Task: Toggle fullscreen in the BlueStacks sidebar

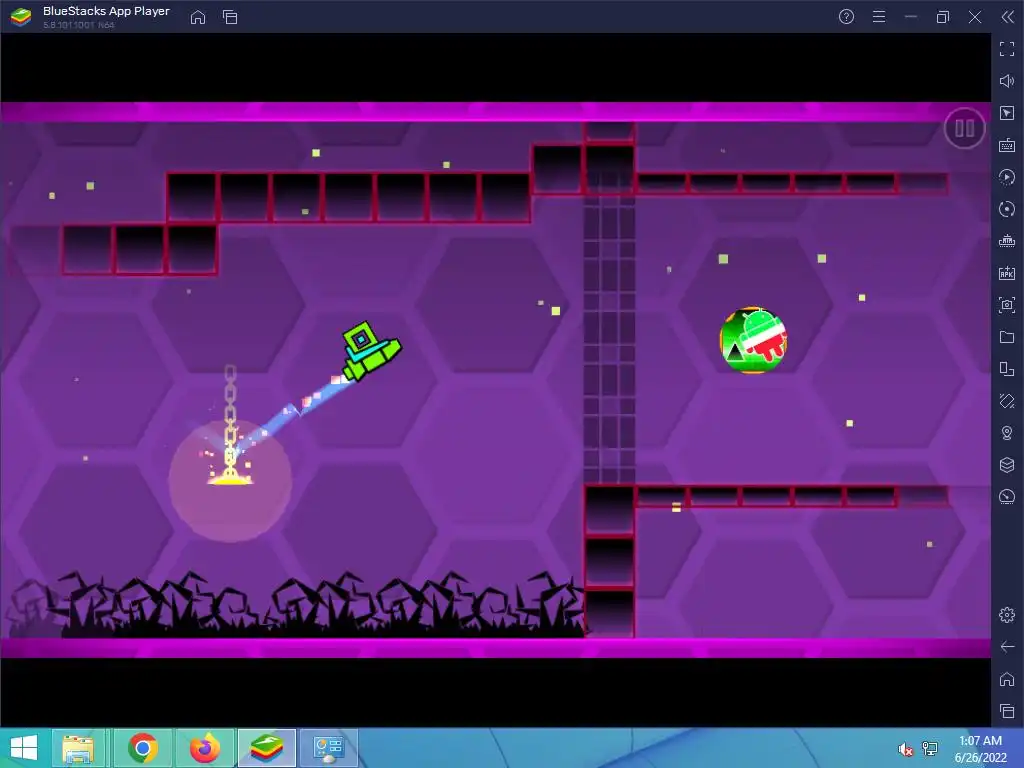Action: (x=1007, y=49)
